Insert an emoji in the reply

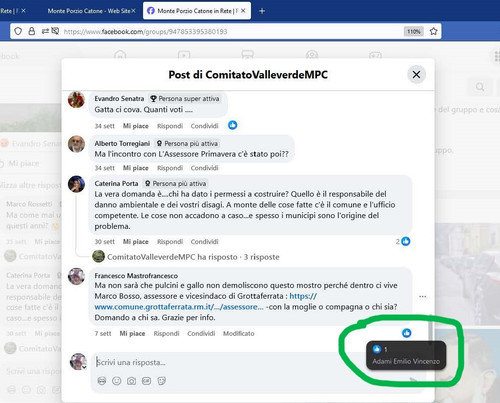point(116,381)
